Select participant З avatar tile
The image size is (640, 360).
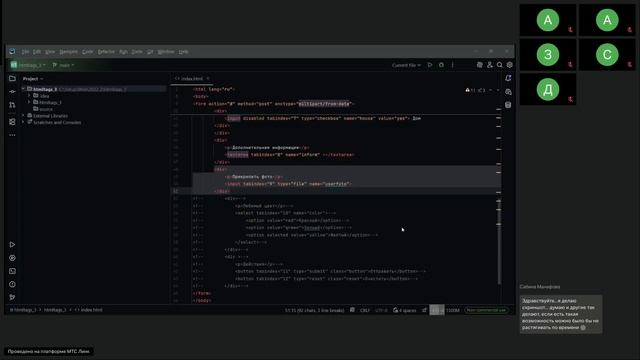[548, 54]
